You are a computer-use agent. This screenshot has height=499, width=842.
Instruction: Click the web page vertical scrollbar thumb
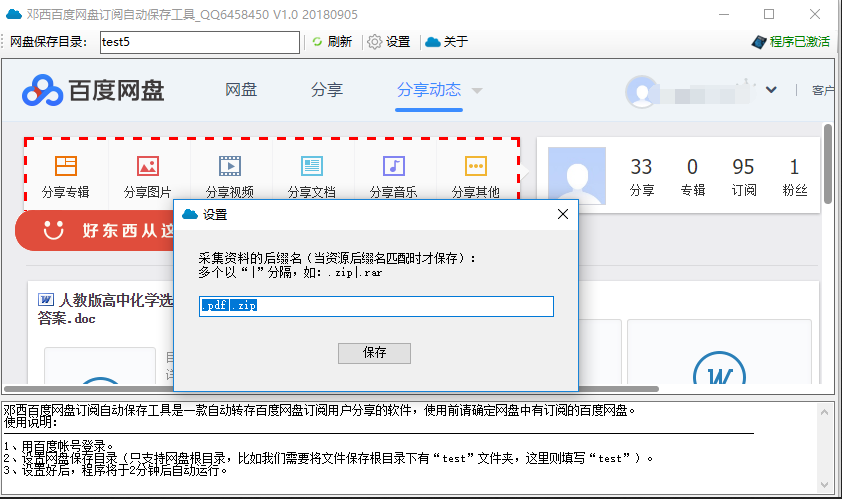(828, 163)
